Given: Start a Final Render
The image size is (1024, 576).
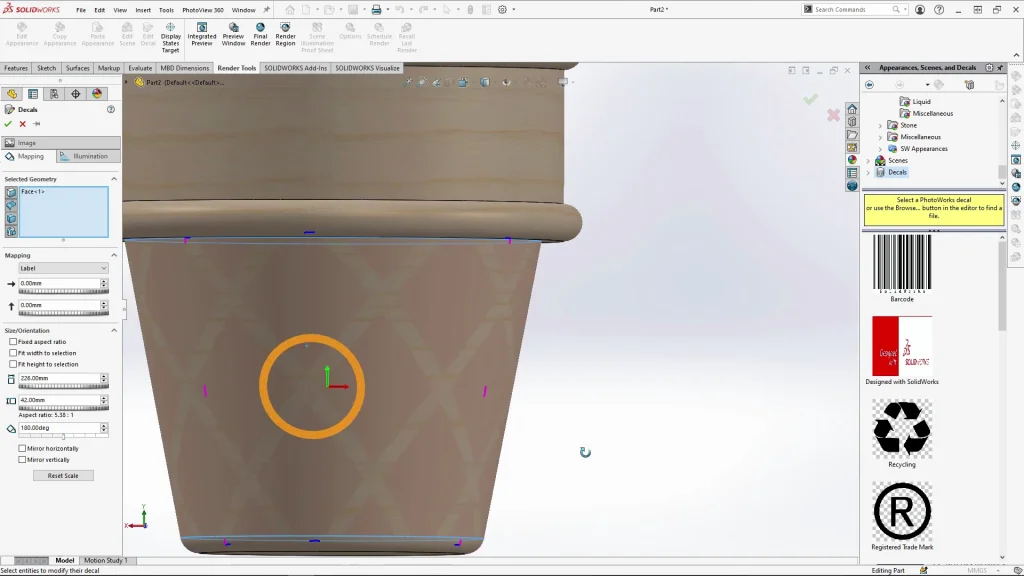Looking at the screenshot, I should (x=260, y=34).
